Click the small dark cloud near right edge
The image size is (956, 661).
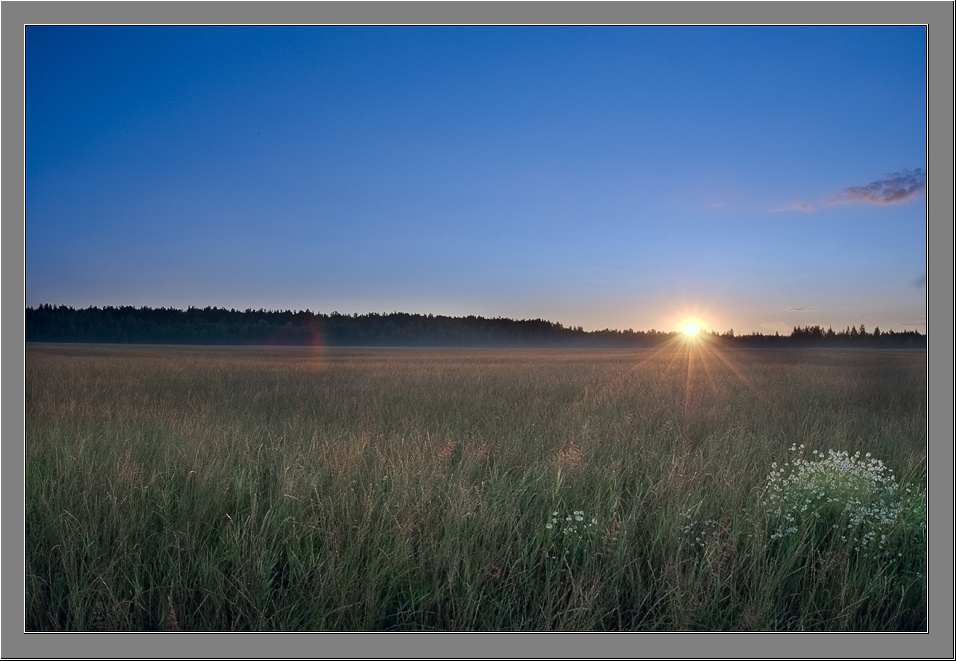click(x=919, y=281)
